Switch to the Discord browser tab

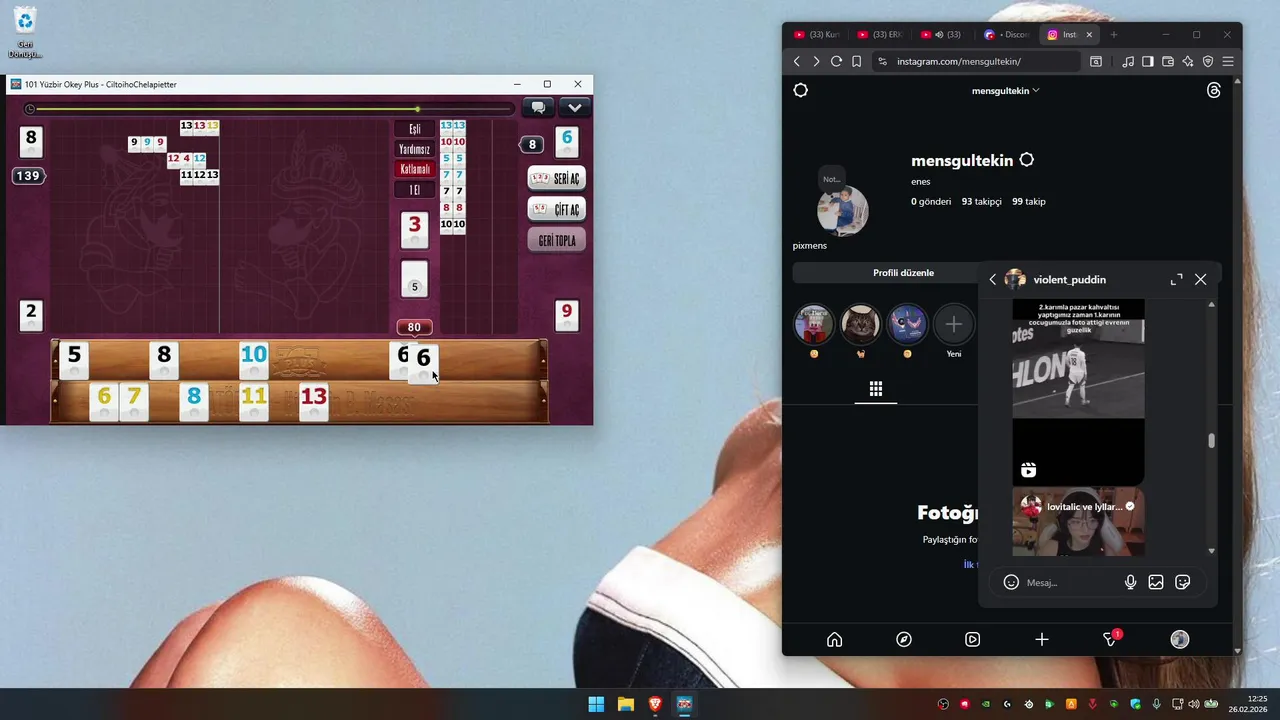[x=1006, y=34]
